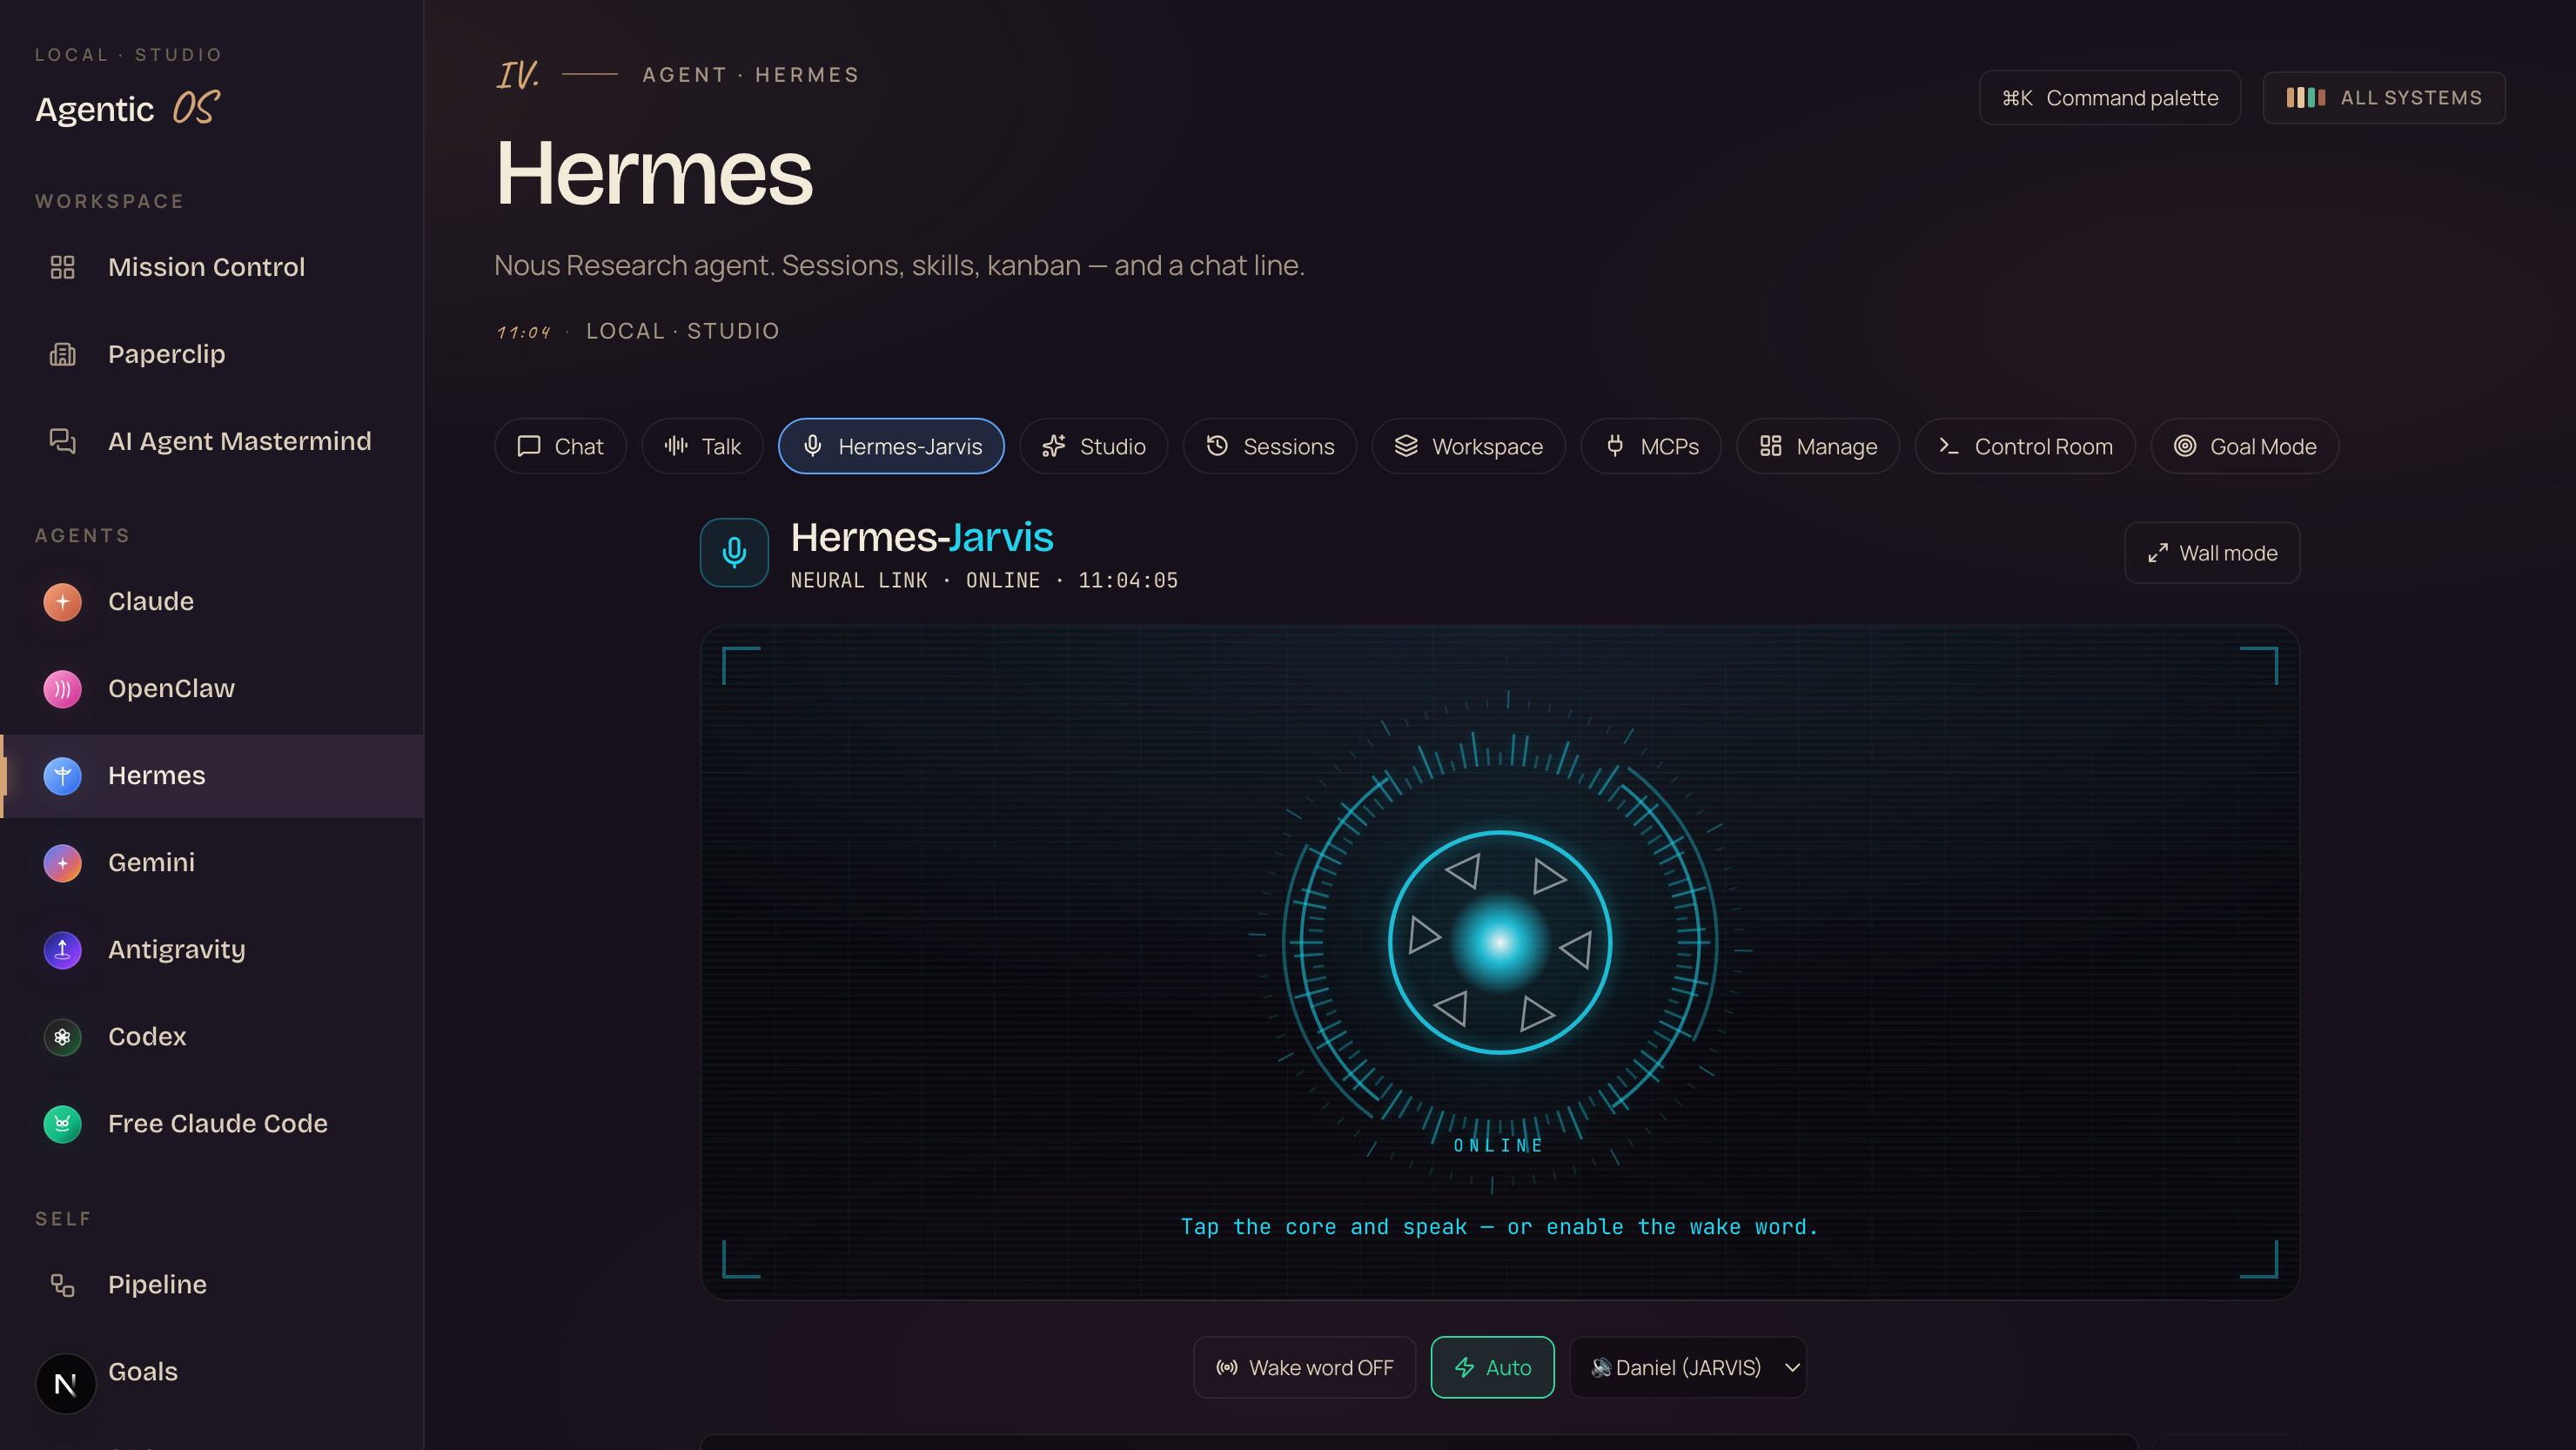Image resolution: width=2576 pixels, height=1450 pixels.
Task: Select the Claude agent avatar
Action: tap(62, 601)
